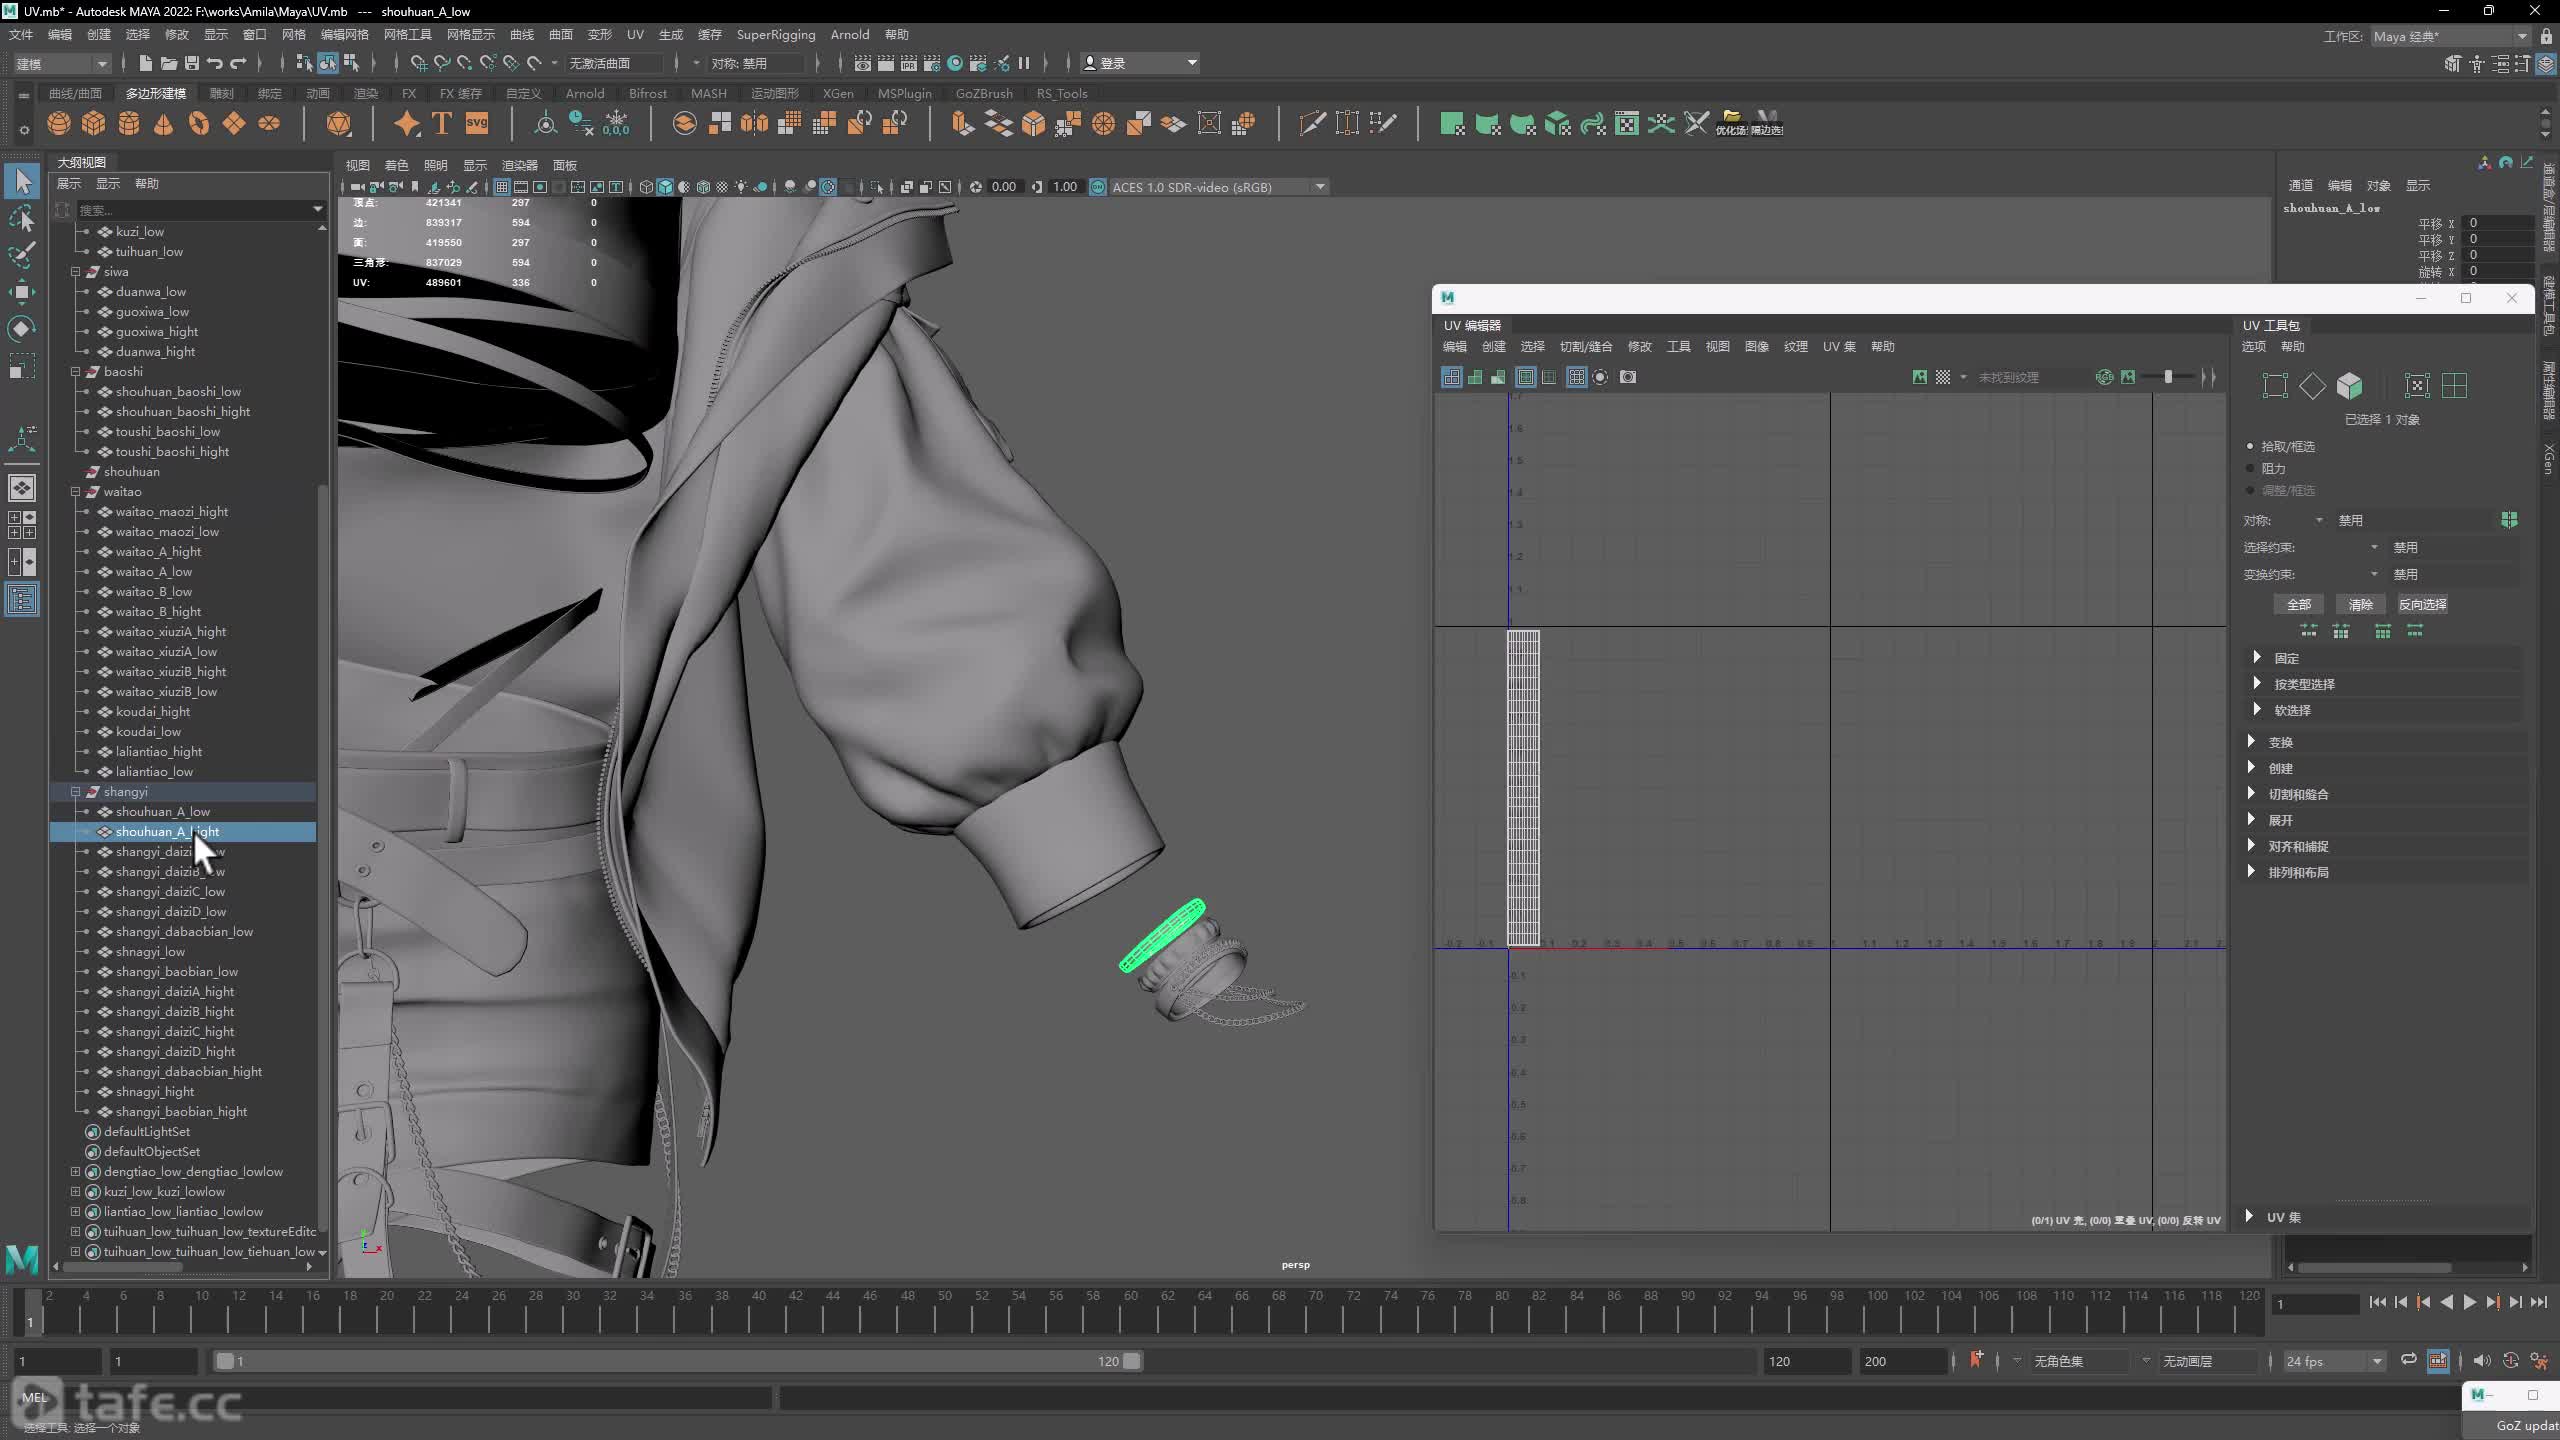This screenshot has height=1440, width=2560.
Task: Select the 拾取/框选 radio option
Action: 2251,446
